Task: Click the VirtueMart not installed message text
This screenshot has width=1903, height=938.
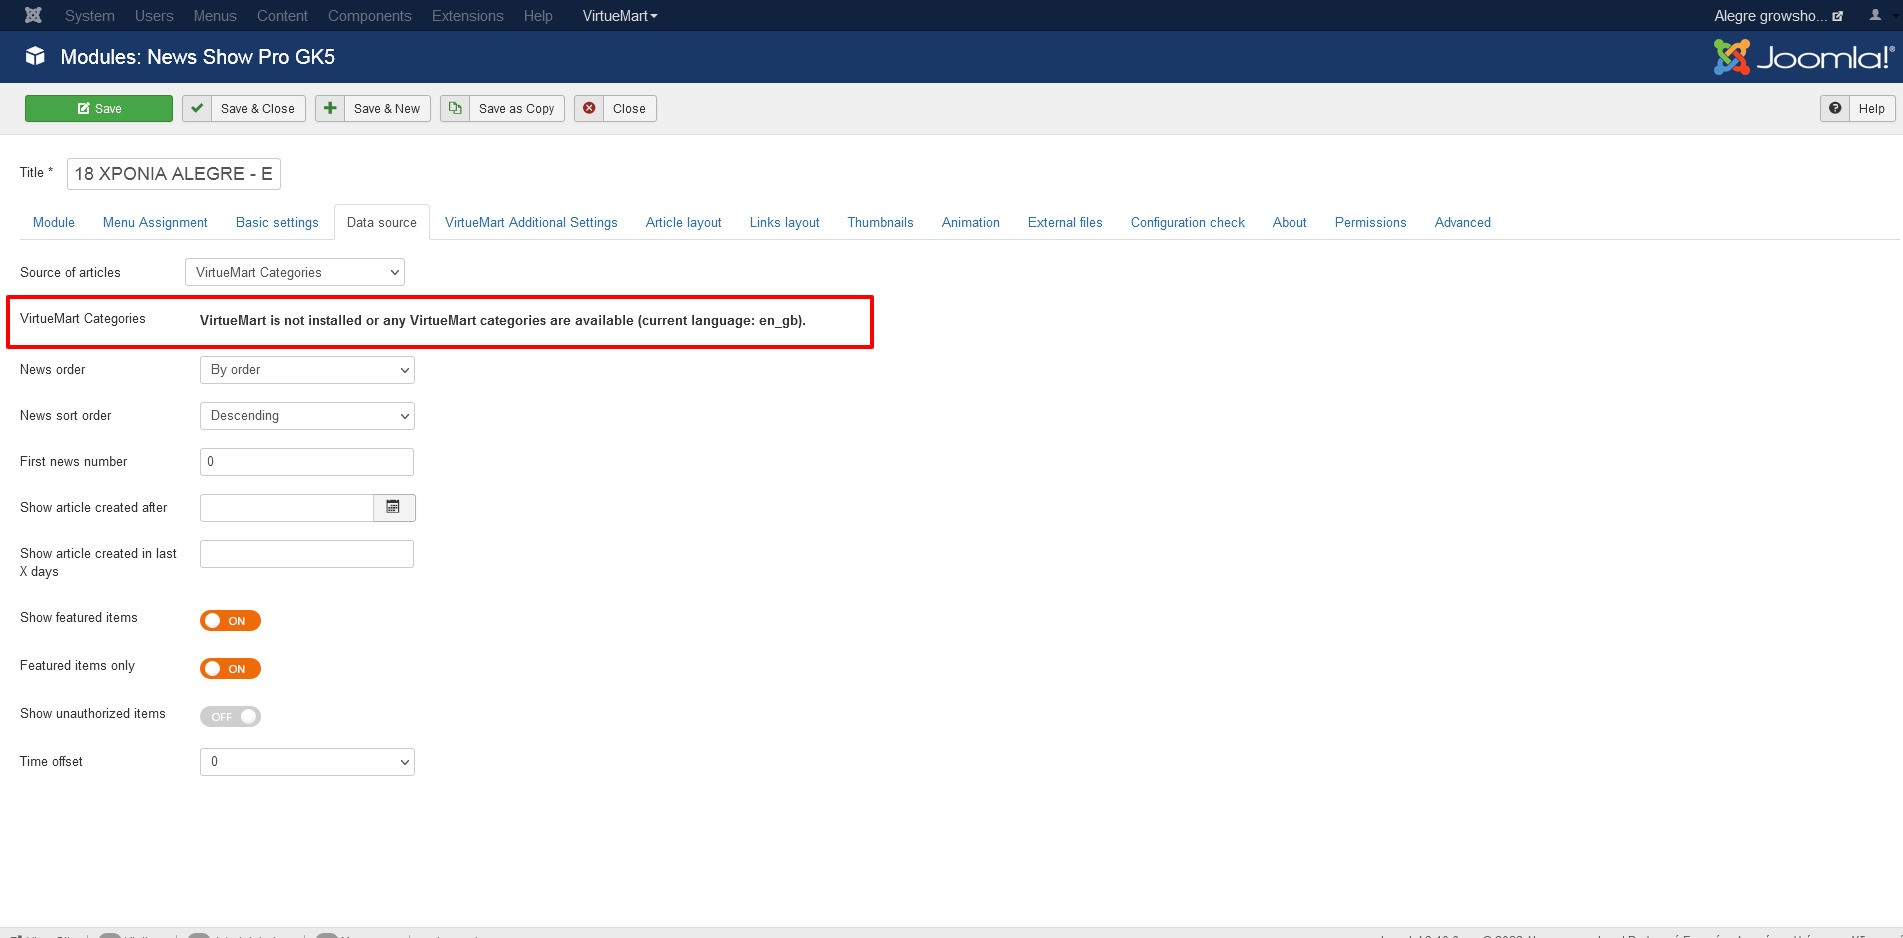Action: pos(503,321)
